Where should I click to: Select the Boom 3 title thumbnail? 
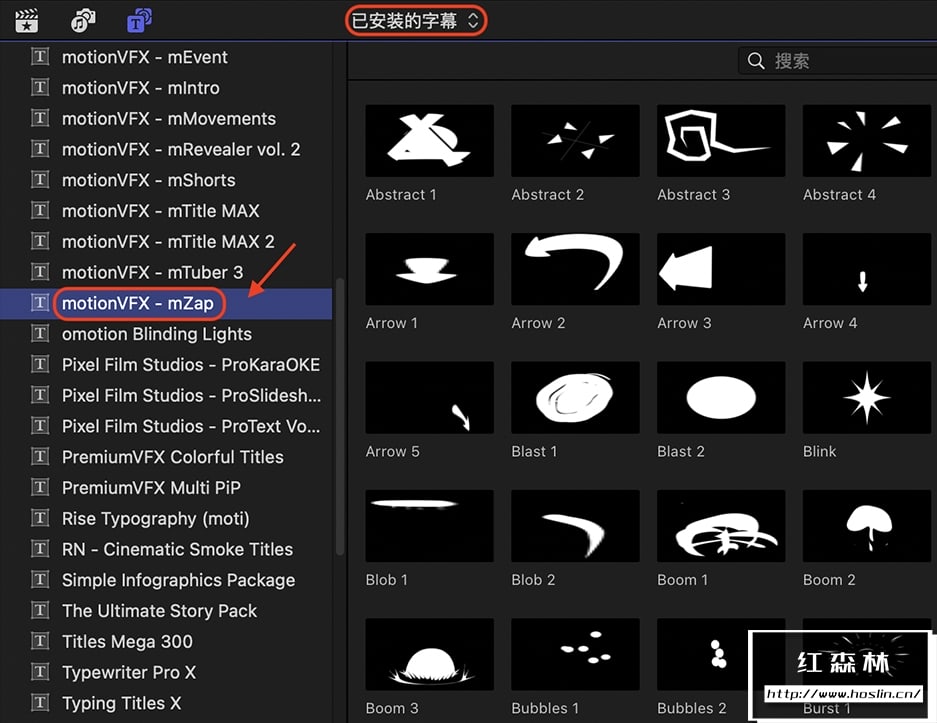[430, 654]
